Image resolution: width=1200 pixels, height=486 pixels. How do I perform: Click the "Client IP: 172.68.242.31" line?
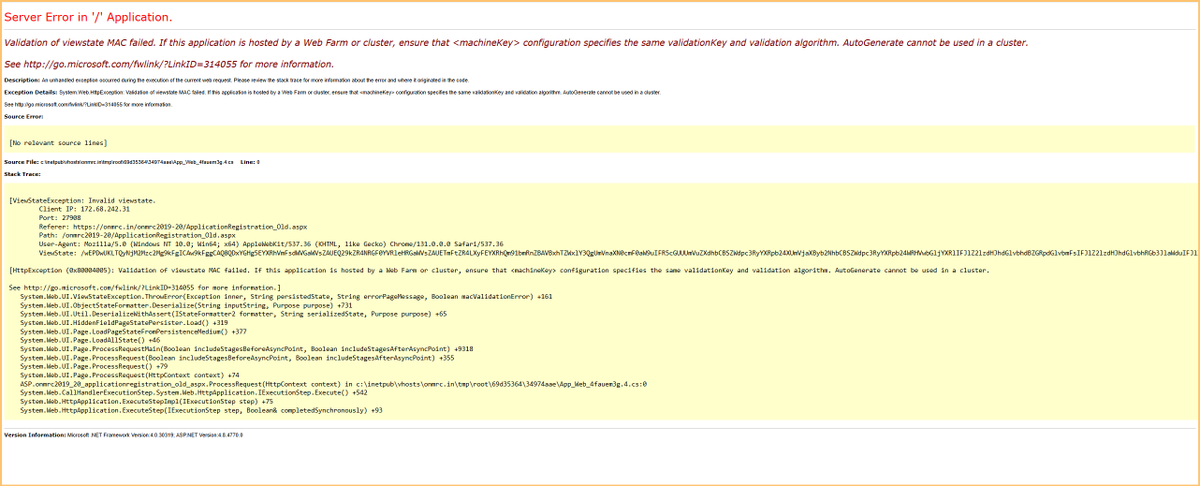coord(86,208)
